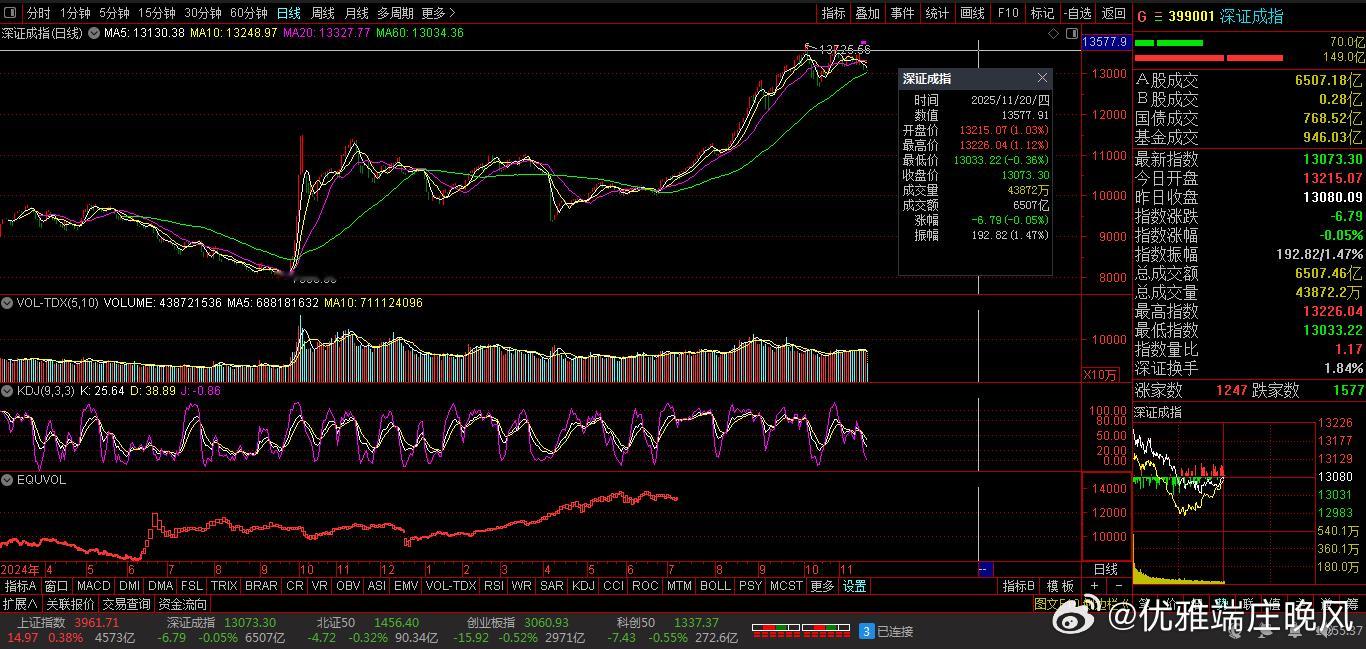The width and height of the screenshot is (1366, 649).
Task: Switch indicator to MCST
Action: click(x=786, y=586)
